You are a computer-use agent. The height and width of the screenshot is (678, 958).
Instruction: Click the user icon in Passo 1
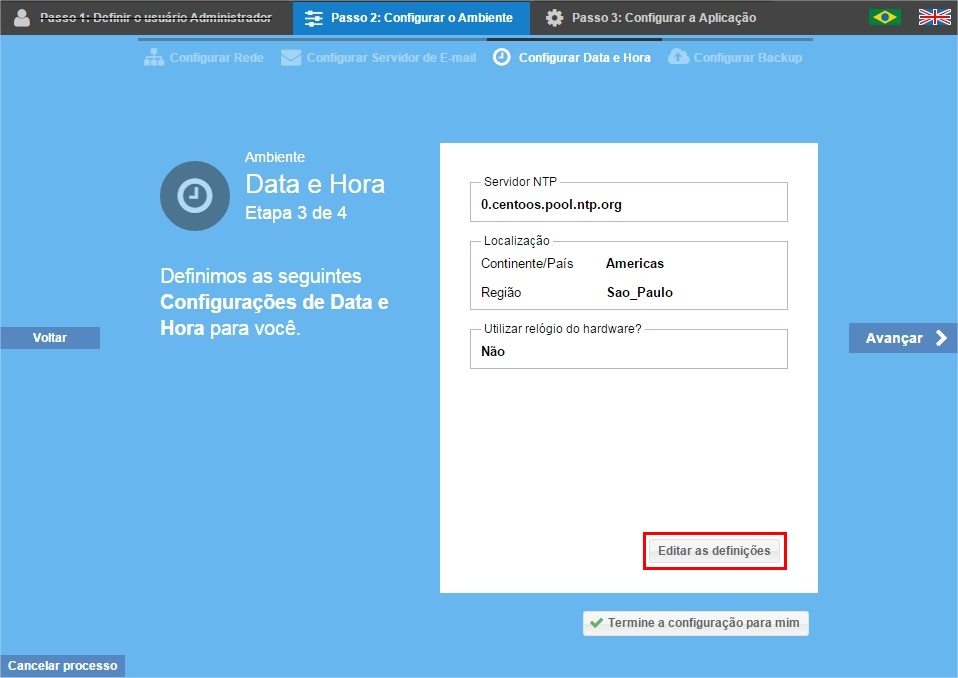tap(22, 17)
